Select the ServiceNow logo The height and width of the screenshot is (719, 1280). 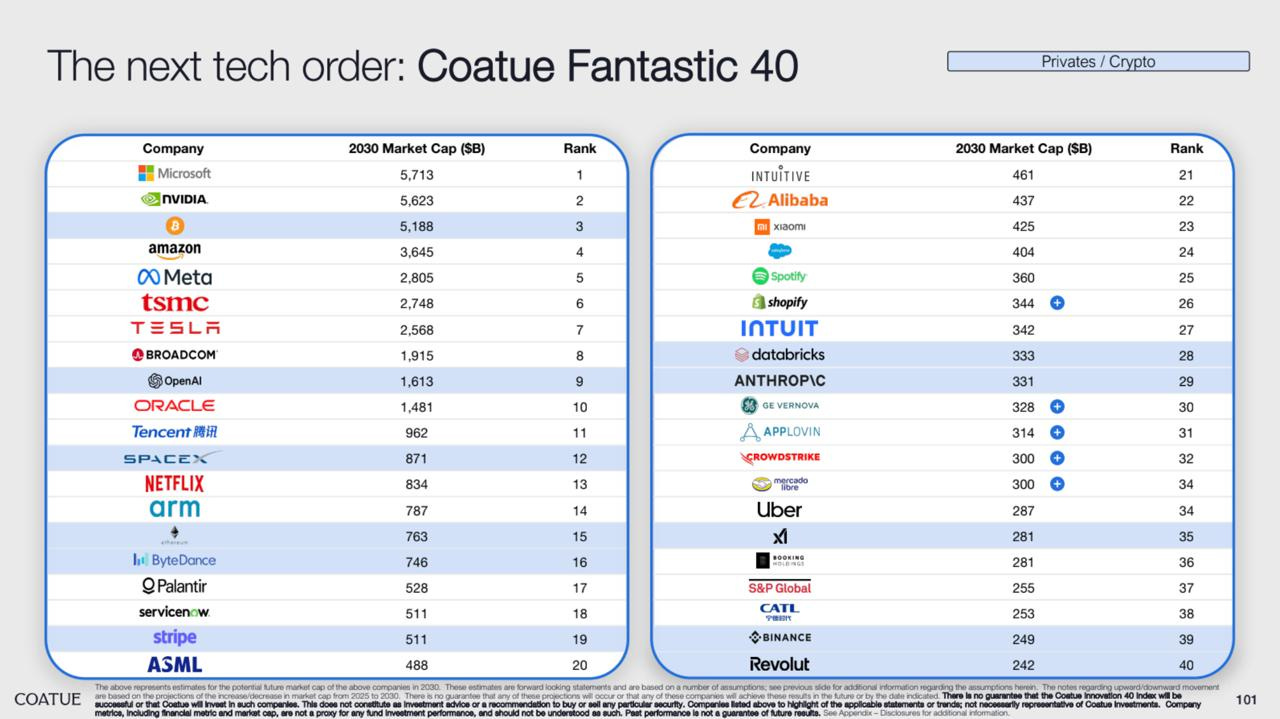[x=174, y=612]
